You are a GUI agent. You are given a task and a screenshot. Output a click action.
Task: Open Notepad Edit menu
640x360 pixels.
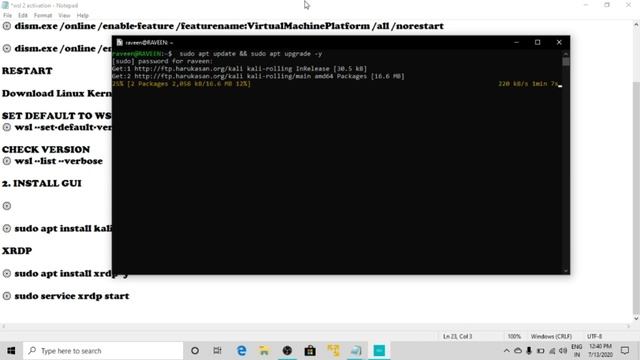tap(23, 16)
